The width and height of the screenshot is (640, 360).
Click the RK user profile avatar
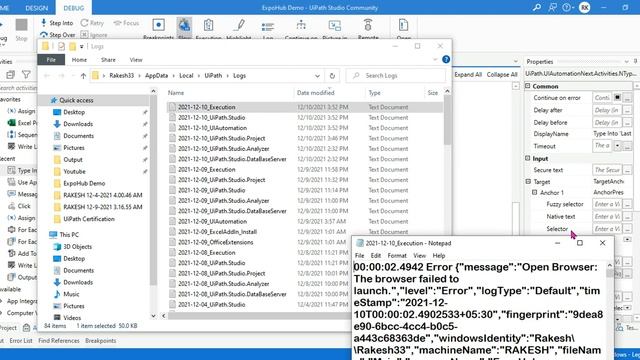[584, 7]
